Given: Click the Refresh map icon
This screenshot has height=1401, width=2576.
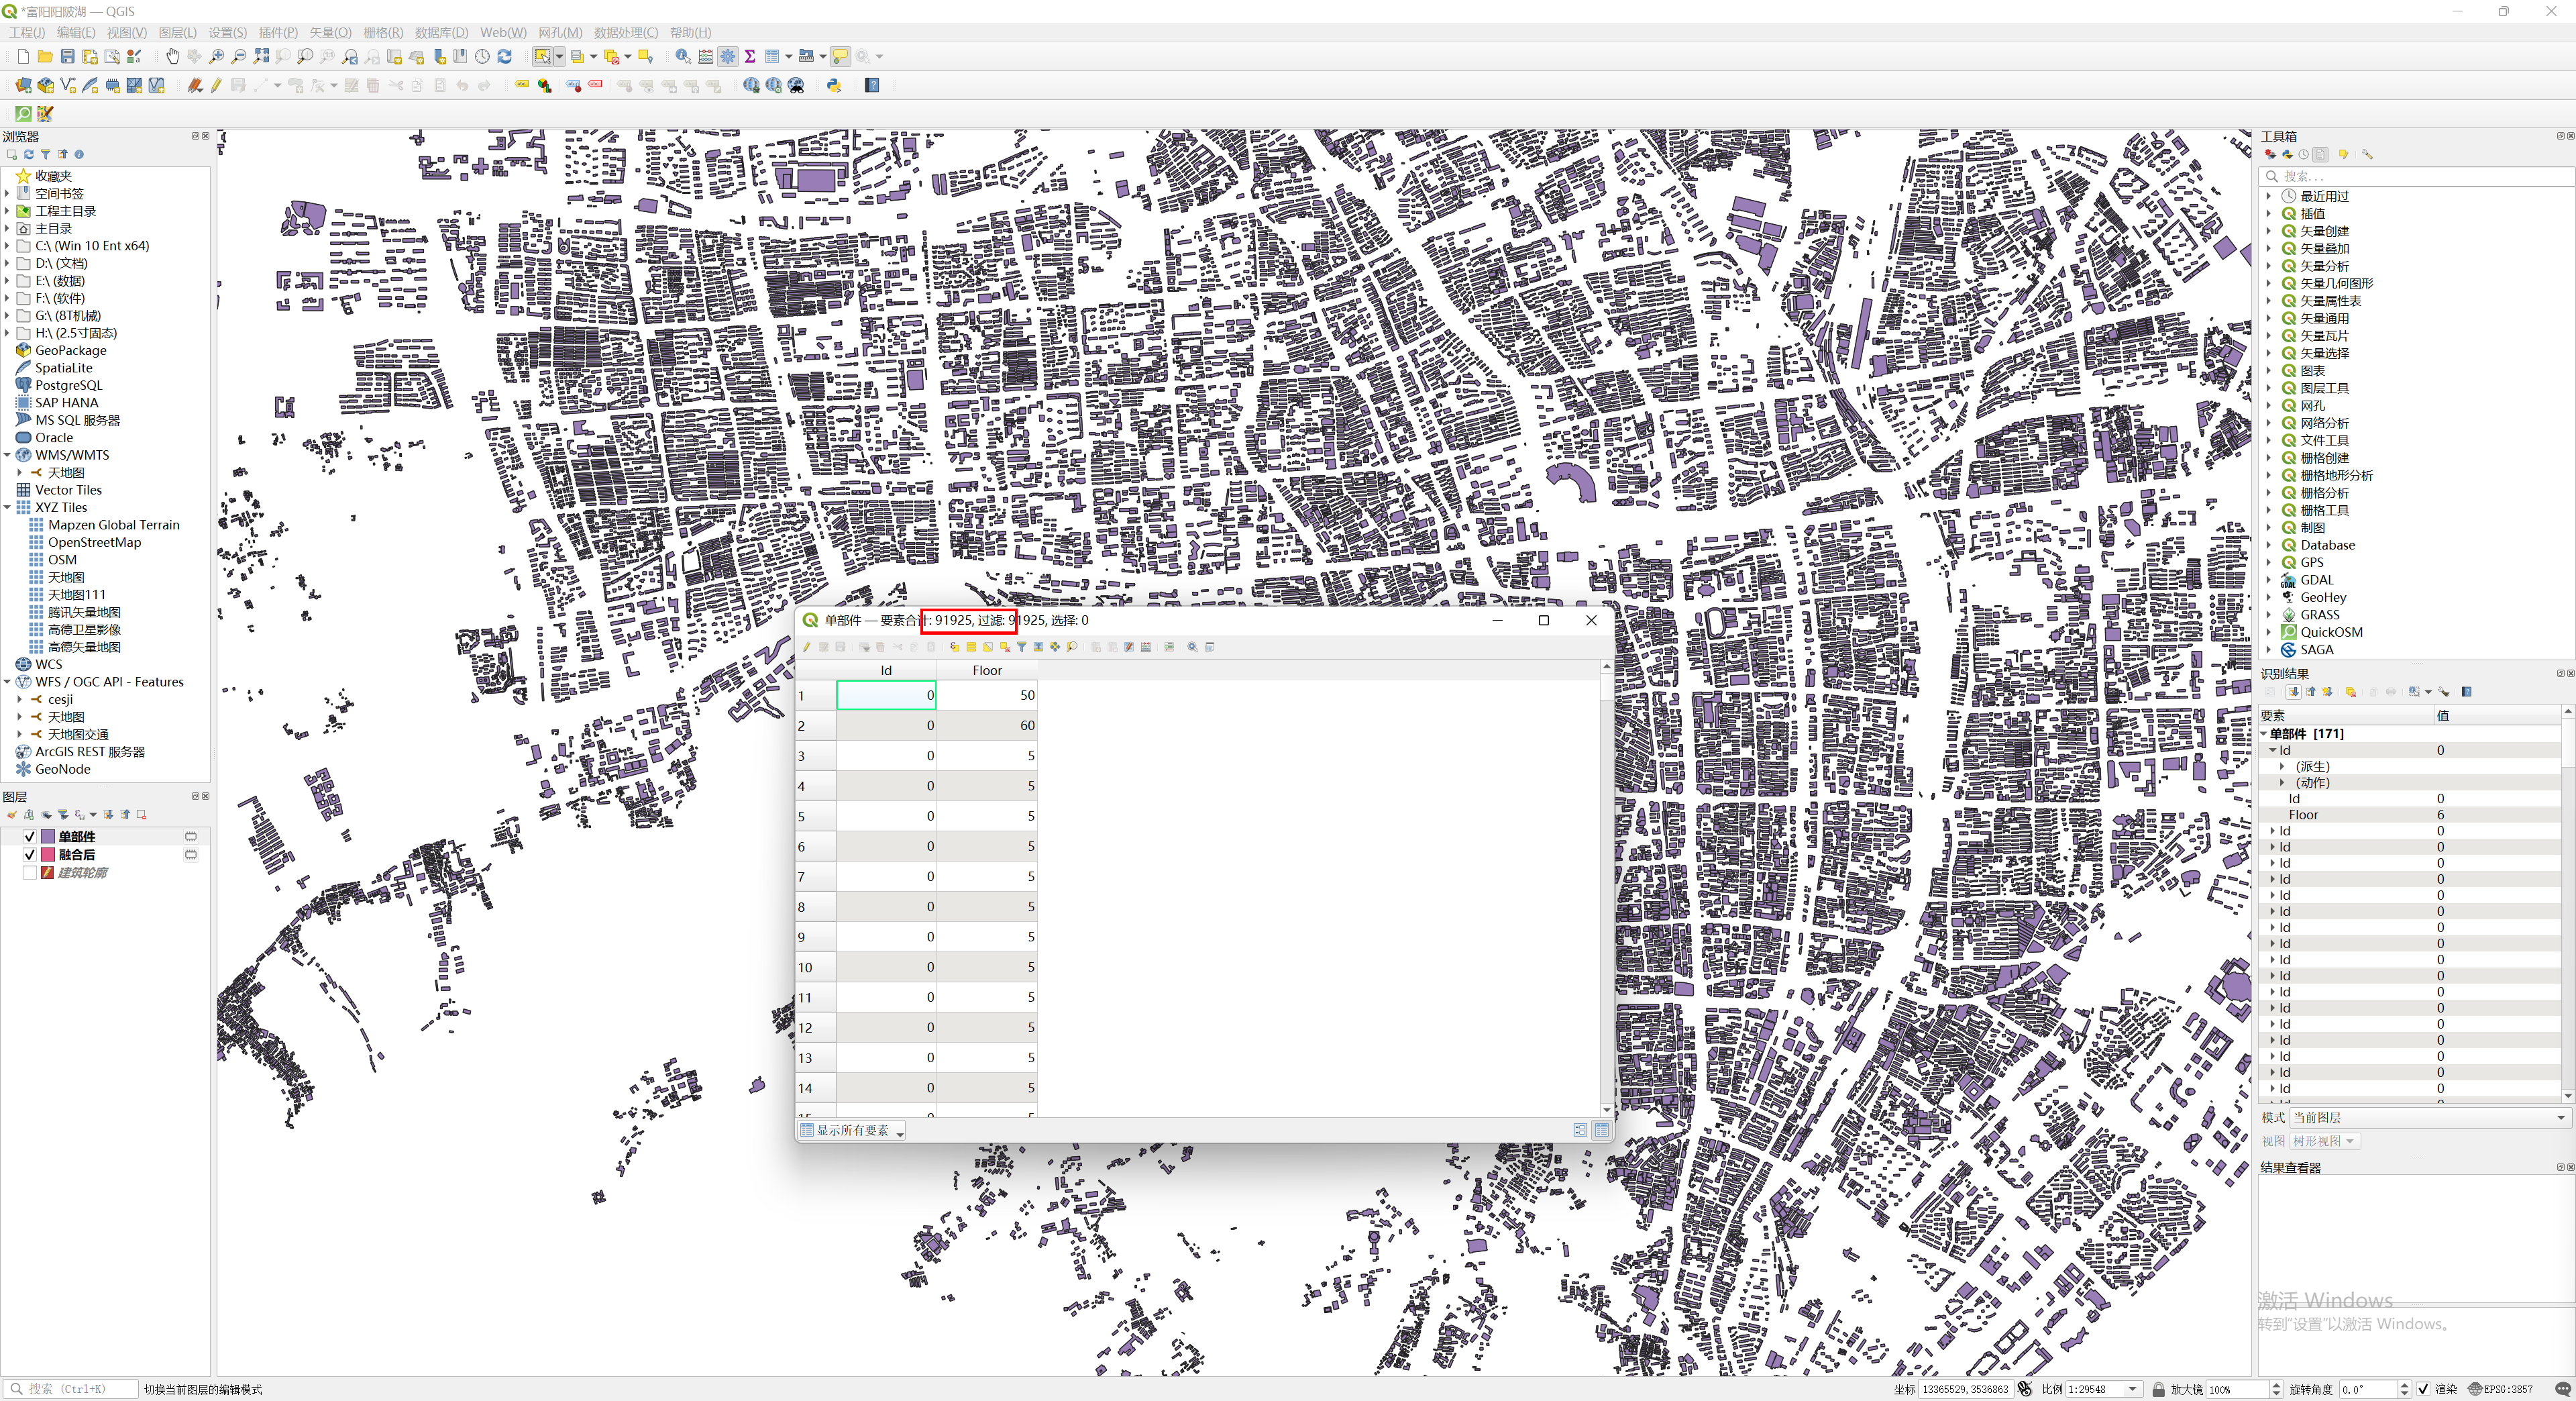Looking at the screenshot, I should click(504, 56).
